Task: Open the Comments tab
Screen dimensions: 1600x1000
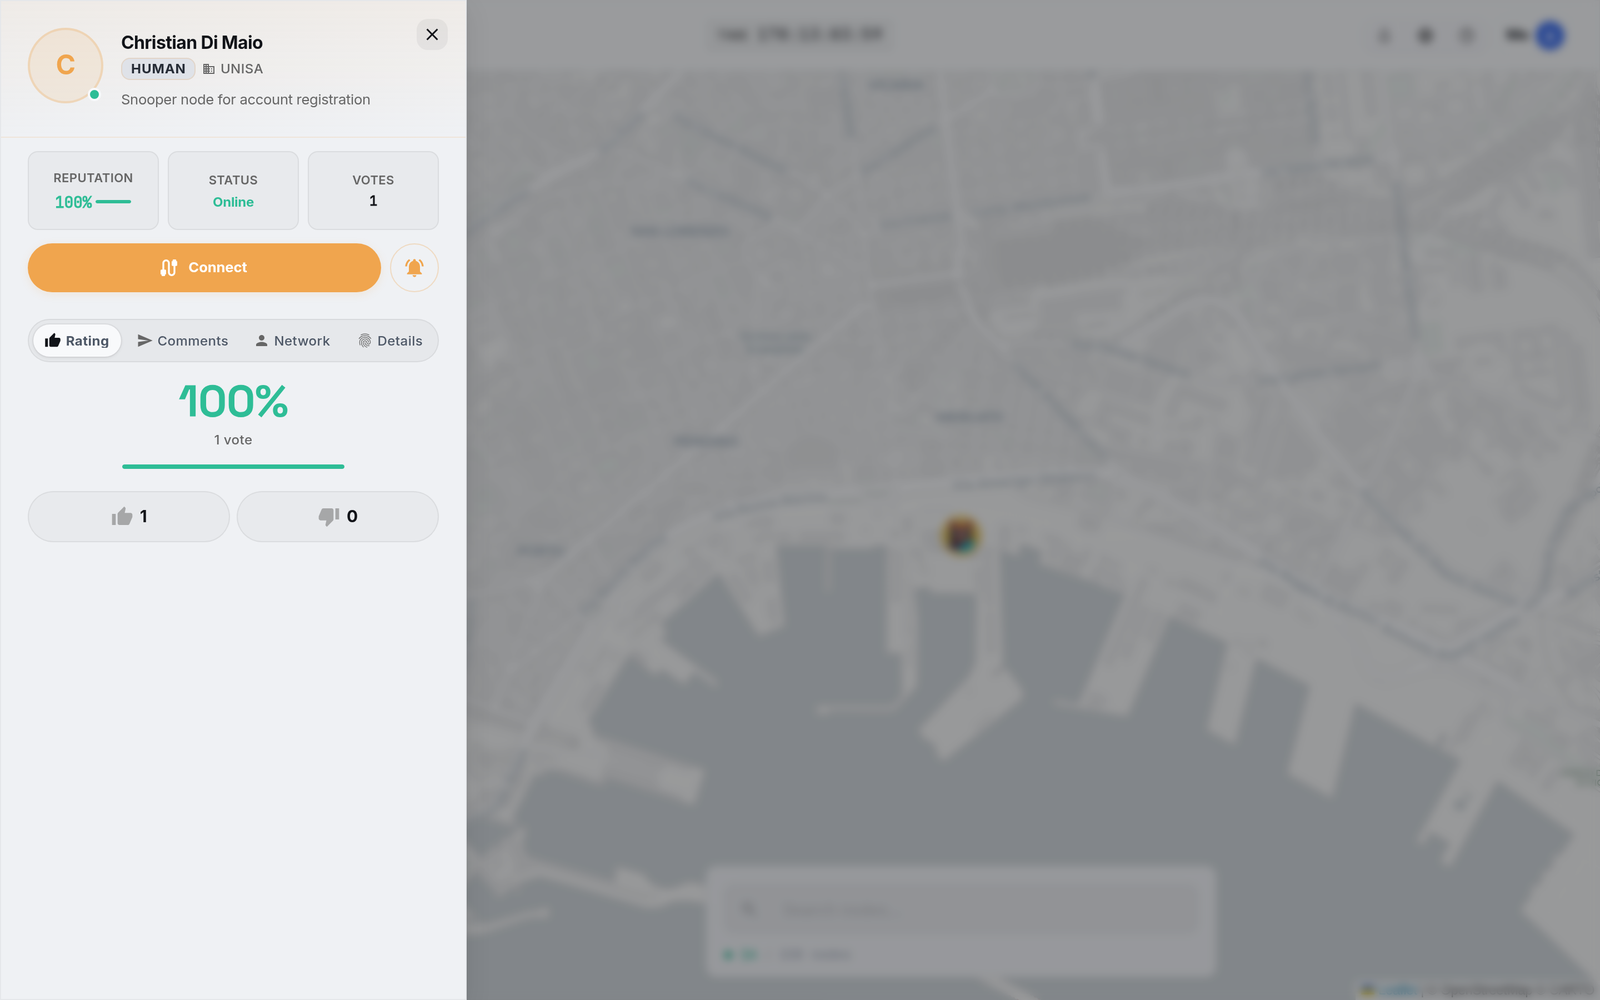Action: 183,341
